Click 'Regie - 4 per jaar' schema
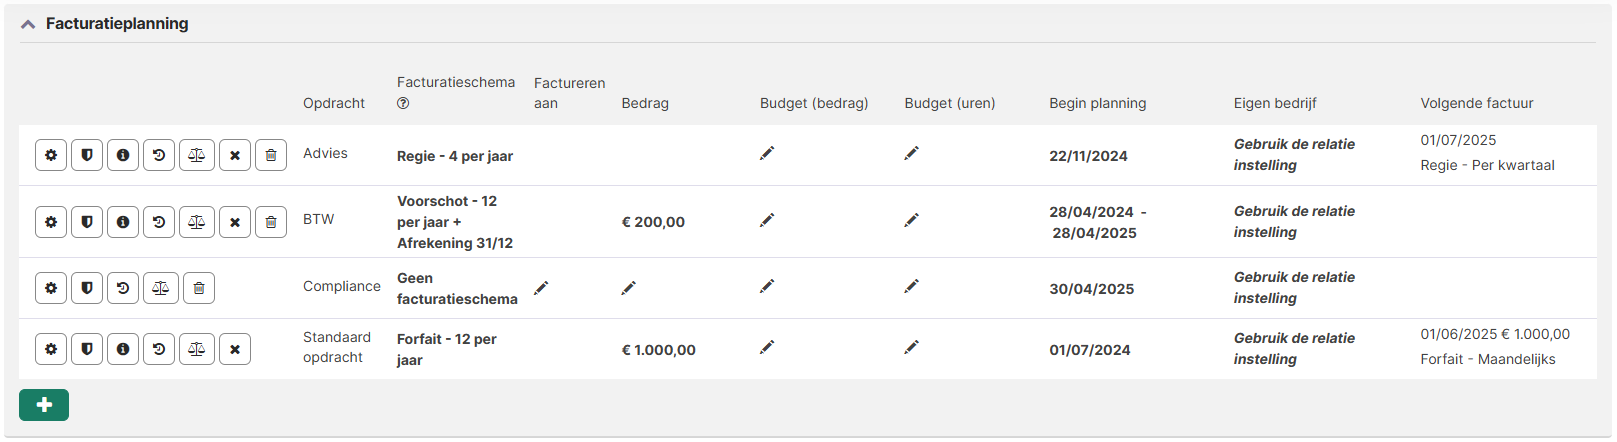 tap(455, 156)
